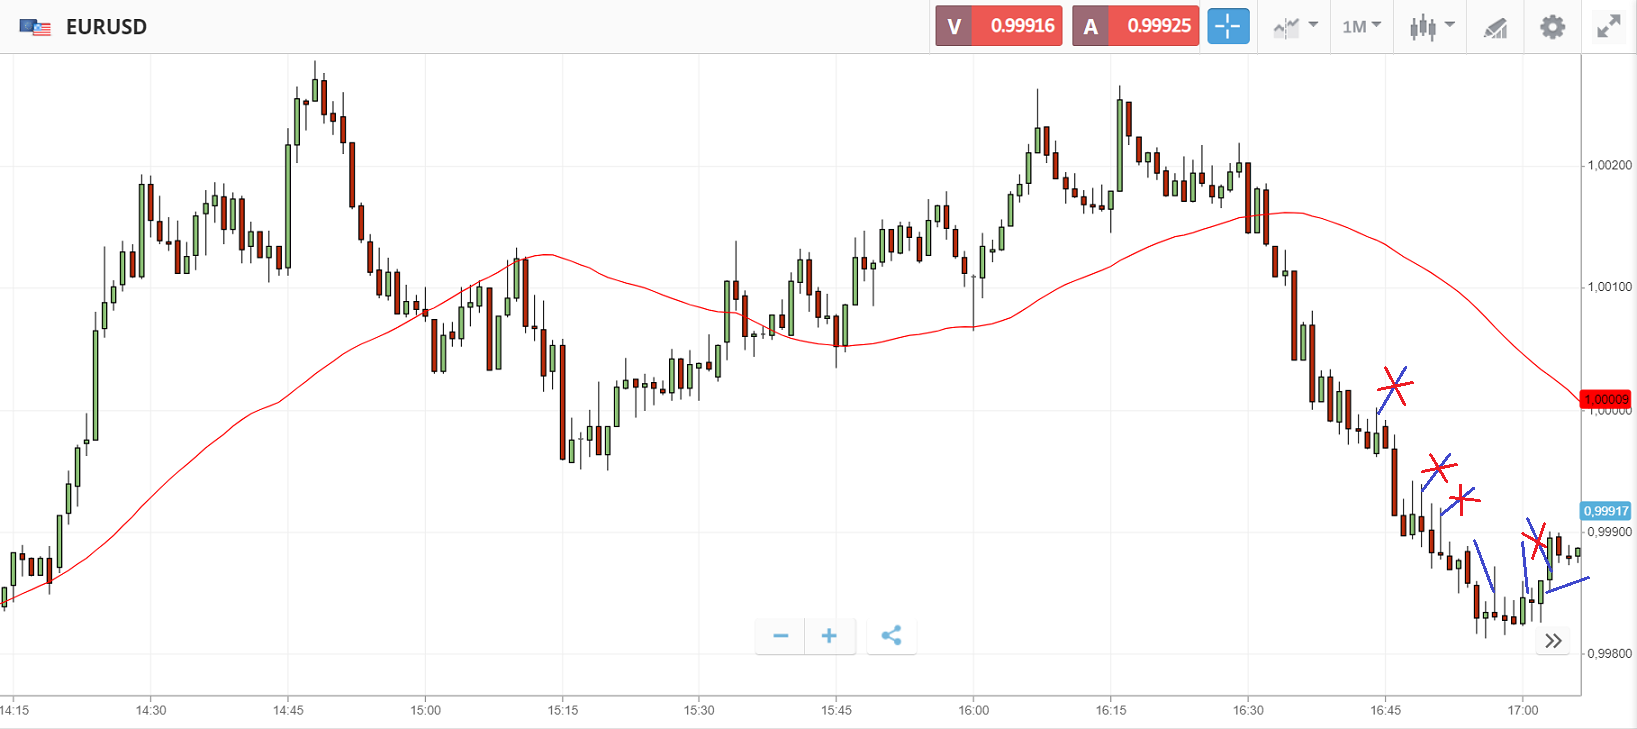Share the chart via share icon
The image size is (1637, 729).
(x=891, y=636)
